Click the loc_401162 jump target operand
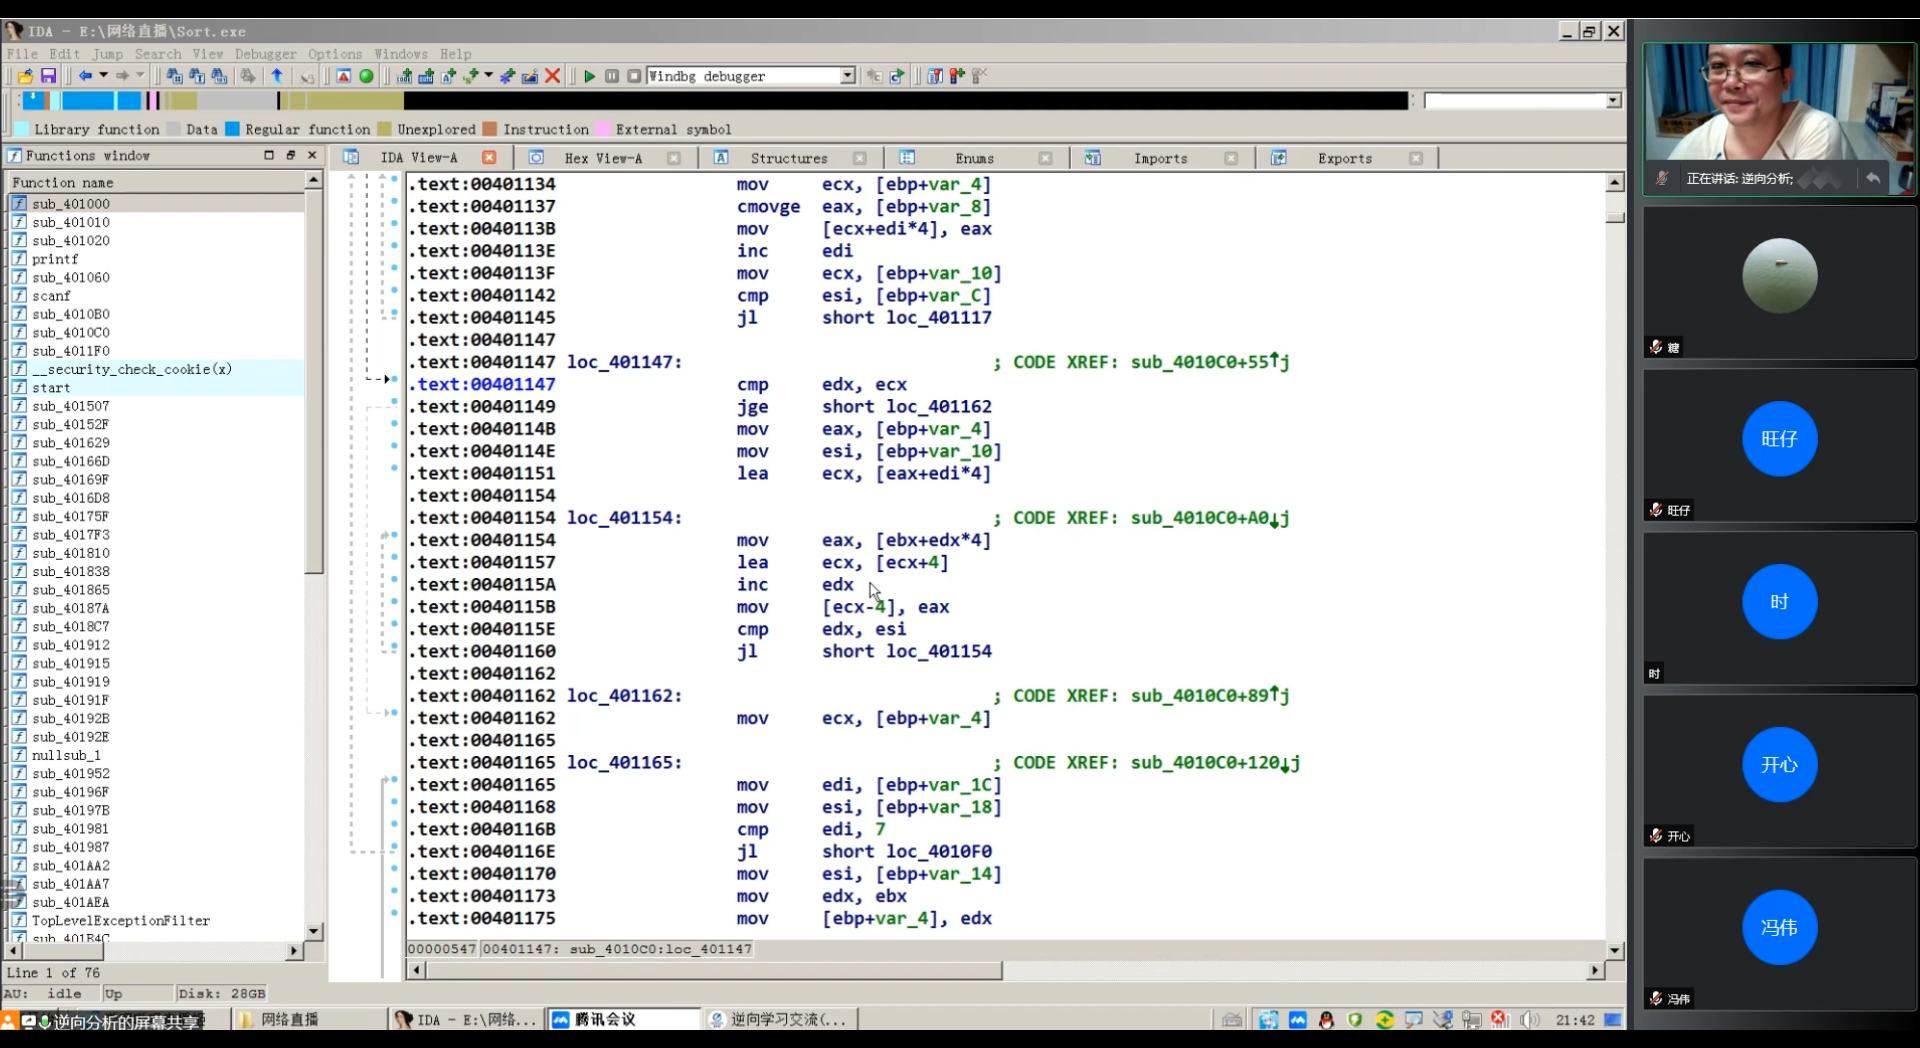 click(939, 407)
